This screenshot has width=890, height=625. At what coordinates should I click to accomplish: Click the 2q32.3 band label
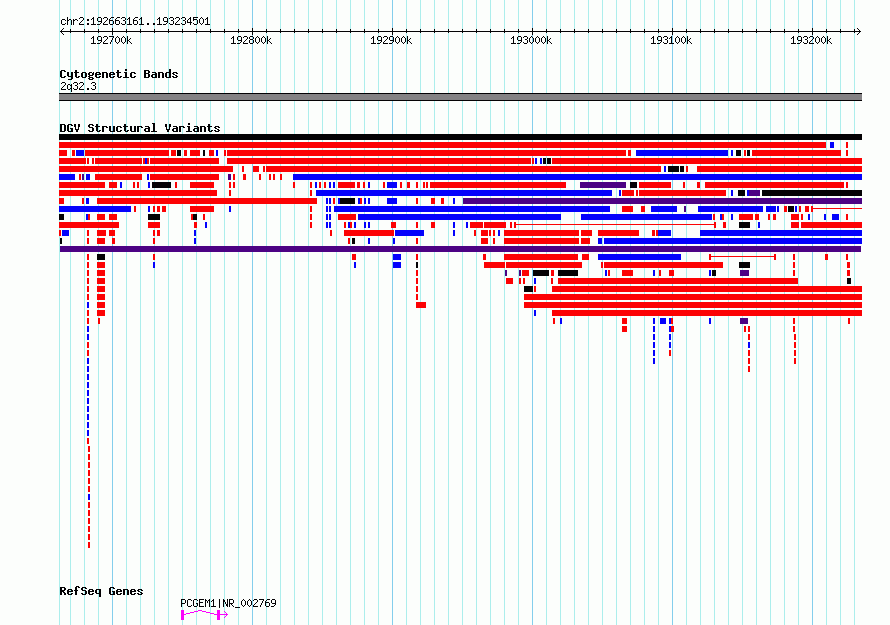coord(78,86)
